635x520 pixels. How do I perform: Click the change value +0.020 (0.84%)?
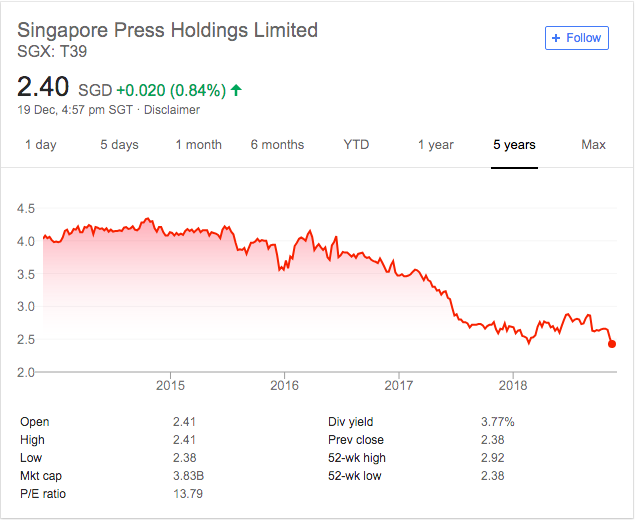(171, 90)
